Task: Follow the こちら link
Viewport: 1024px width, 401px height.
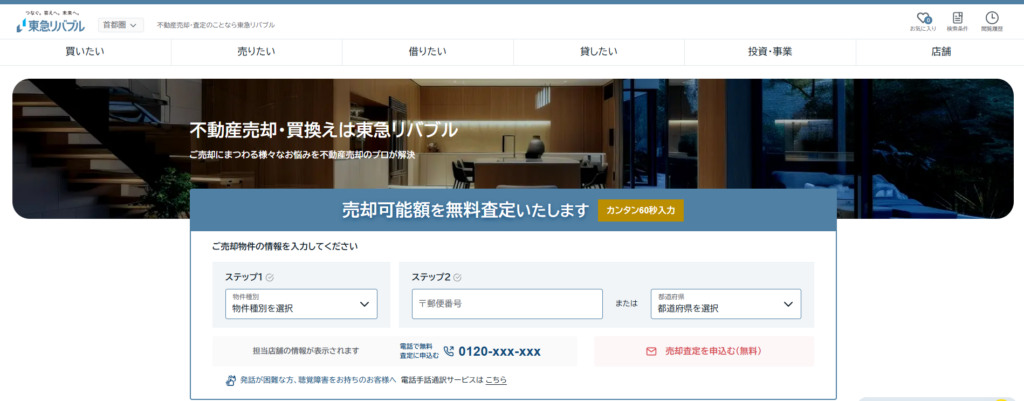Action: click(x=496, y=379)
